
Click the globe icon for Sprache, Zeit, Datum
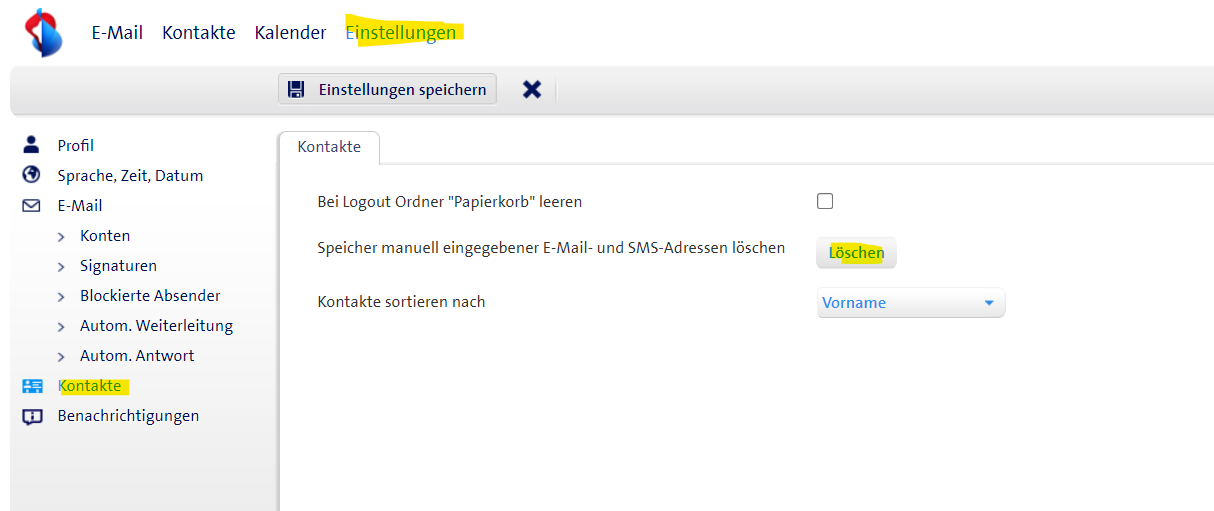pos(31,175)
